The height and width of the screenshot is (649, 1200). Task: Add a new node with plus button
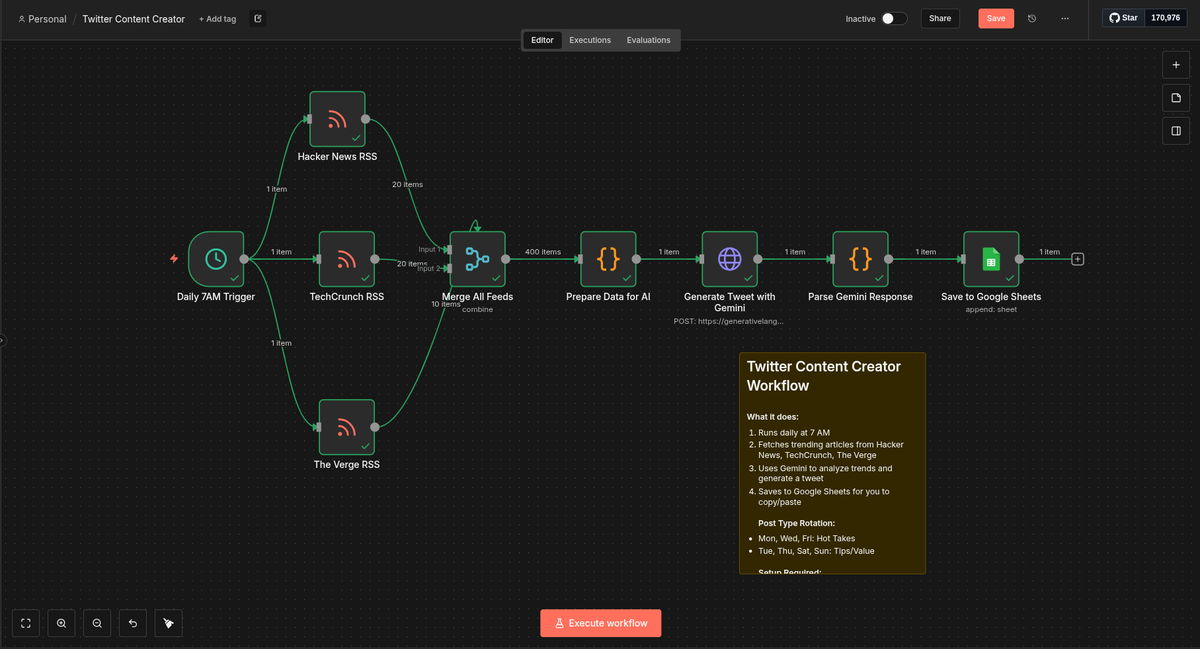click(x=1176, y=65)
